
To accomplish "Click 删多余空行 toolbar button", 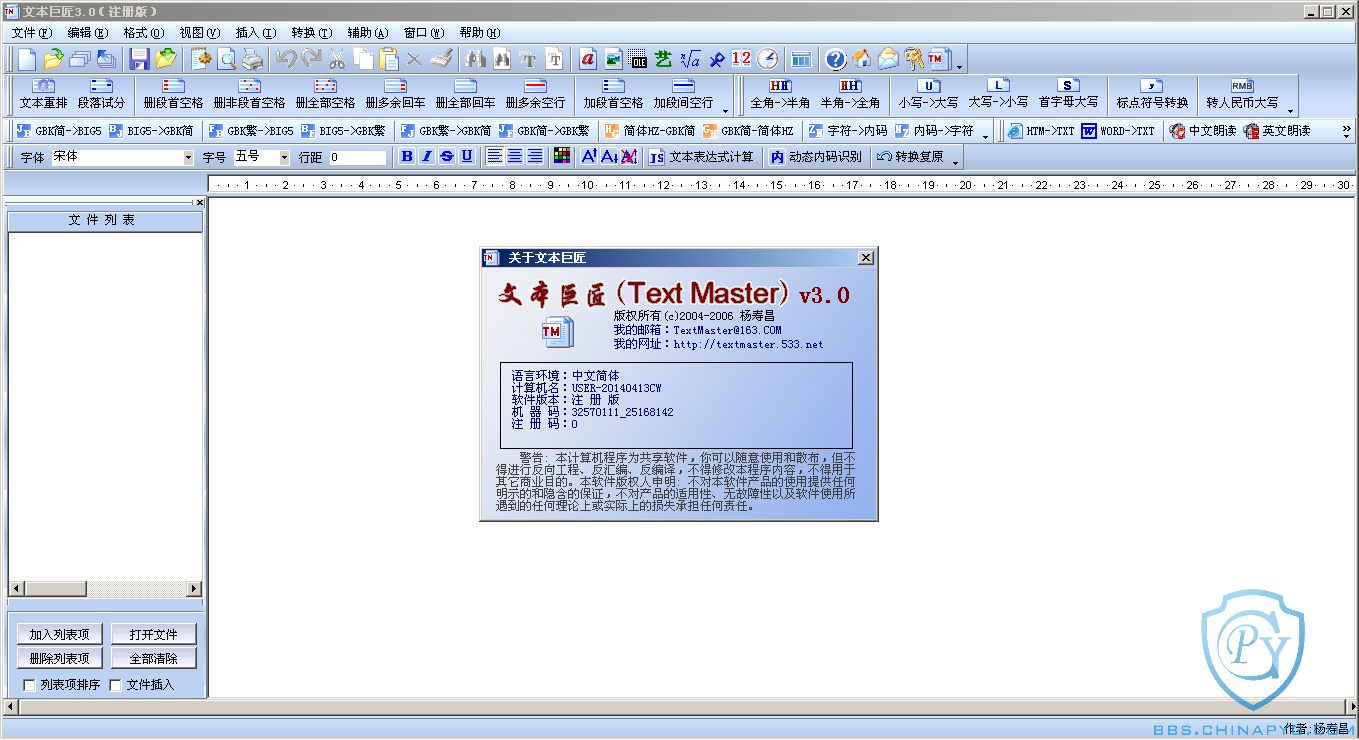I will tap(535, 95).
